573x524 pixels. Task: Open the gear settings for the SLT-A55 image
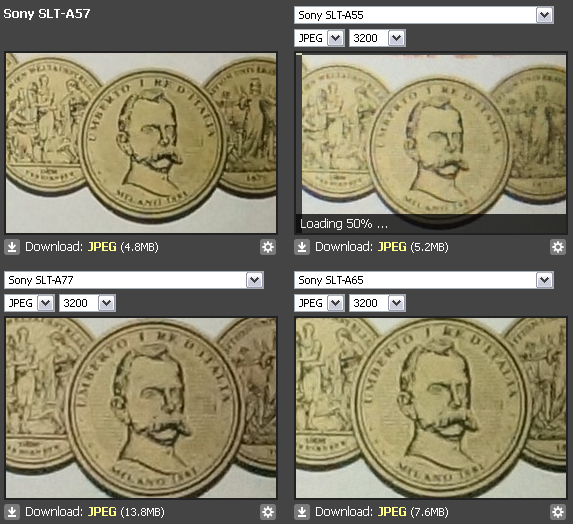click(x=558, y=247)
